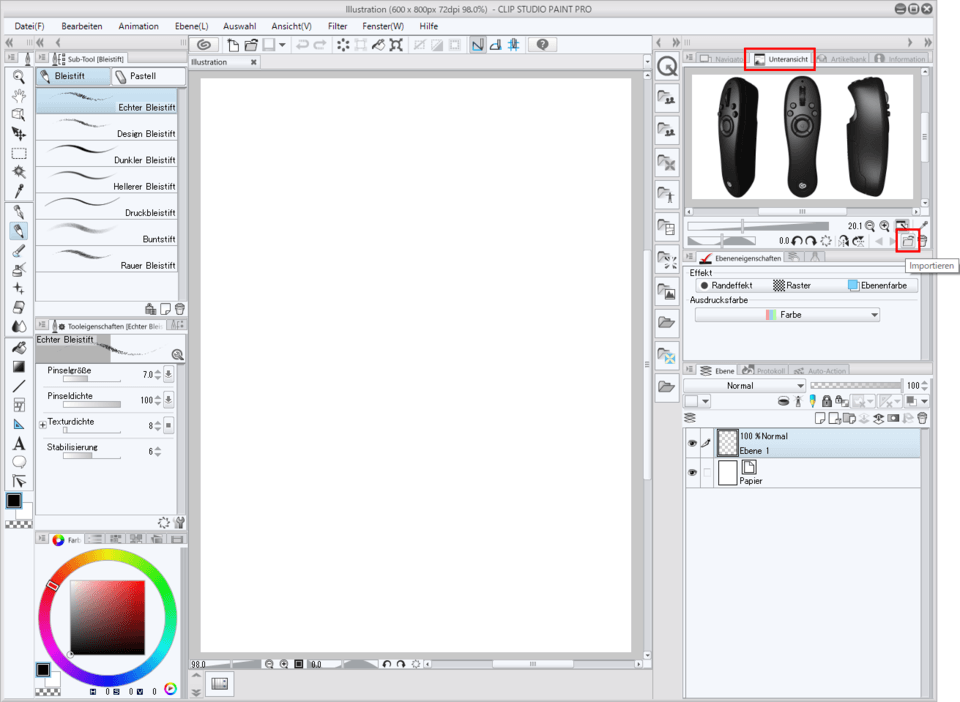Open the Importieren folder icon in Unteransicht
Image resolution: width=960 pixels, height=702 pixels.
coord(910,240)
